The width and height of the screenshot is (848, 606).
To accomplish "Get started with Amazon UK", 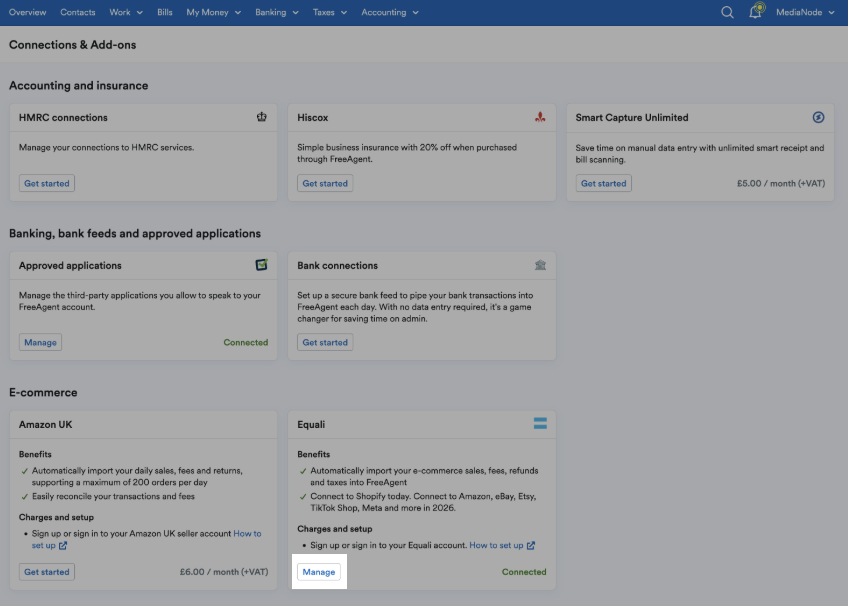I will pyautogui.click(x=47, y=572).
